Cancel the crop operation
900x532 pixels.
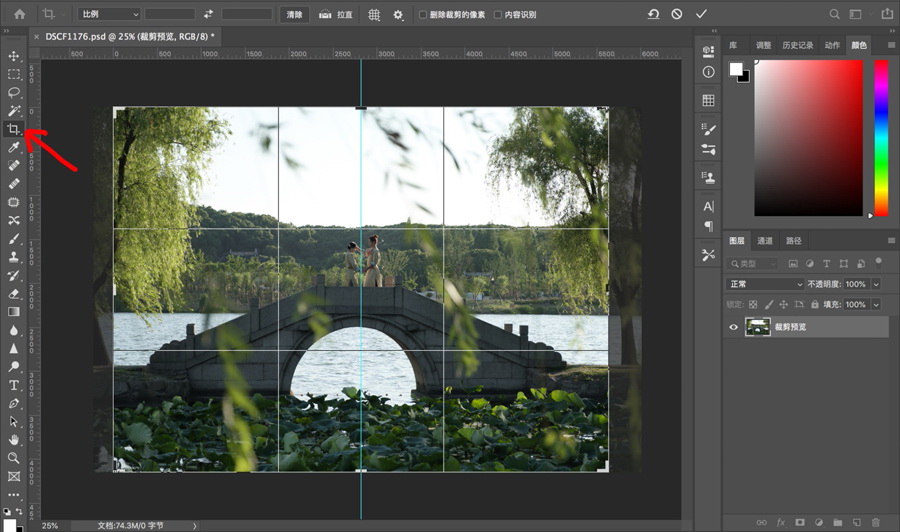point(677,14)
